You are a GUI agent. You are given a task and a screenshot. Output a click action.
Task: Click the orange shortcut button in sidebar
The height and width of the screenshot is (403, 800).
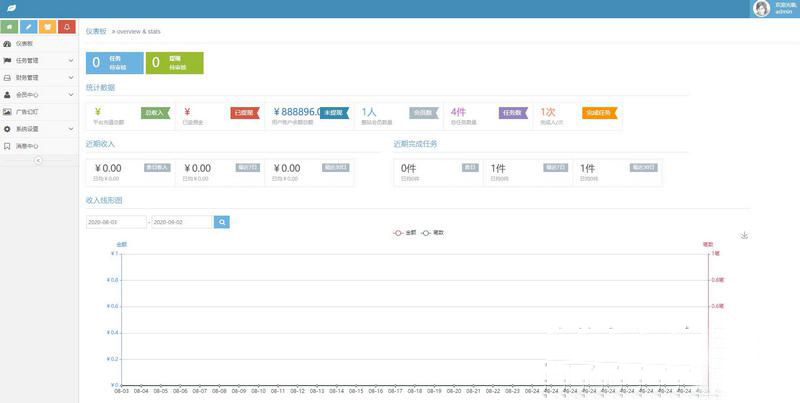(48, 27)
